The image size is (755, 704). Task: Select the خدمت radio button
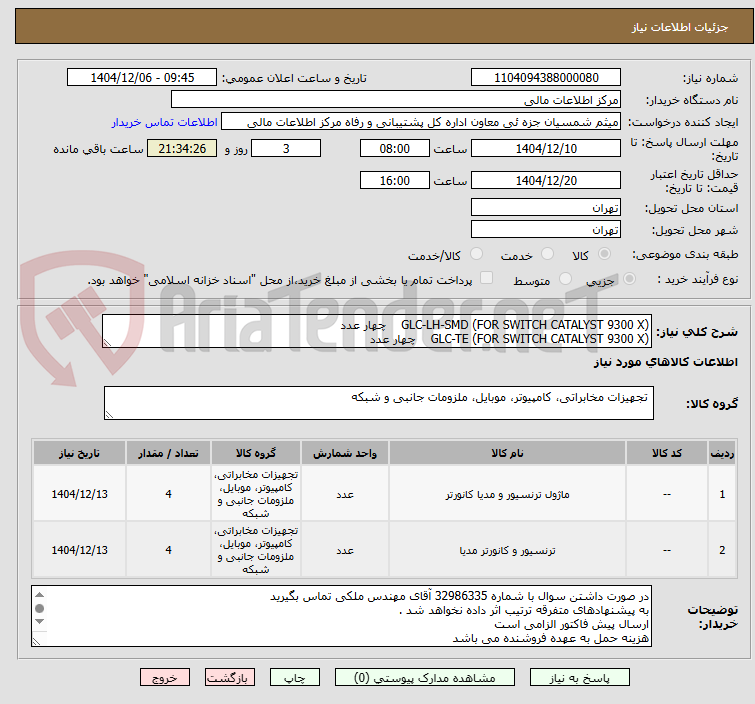click(547, 254)
